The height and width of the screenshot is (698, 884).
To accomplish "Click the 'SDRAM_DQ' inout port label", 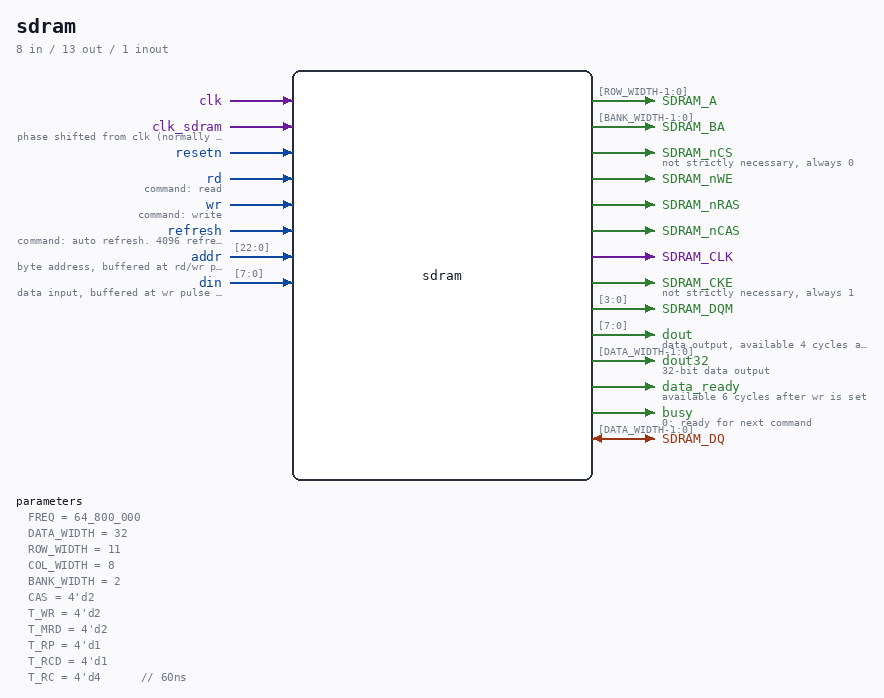I will click(x=693, y=438).
